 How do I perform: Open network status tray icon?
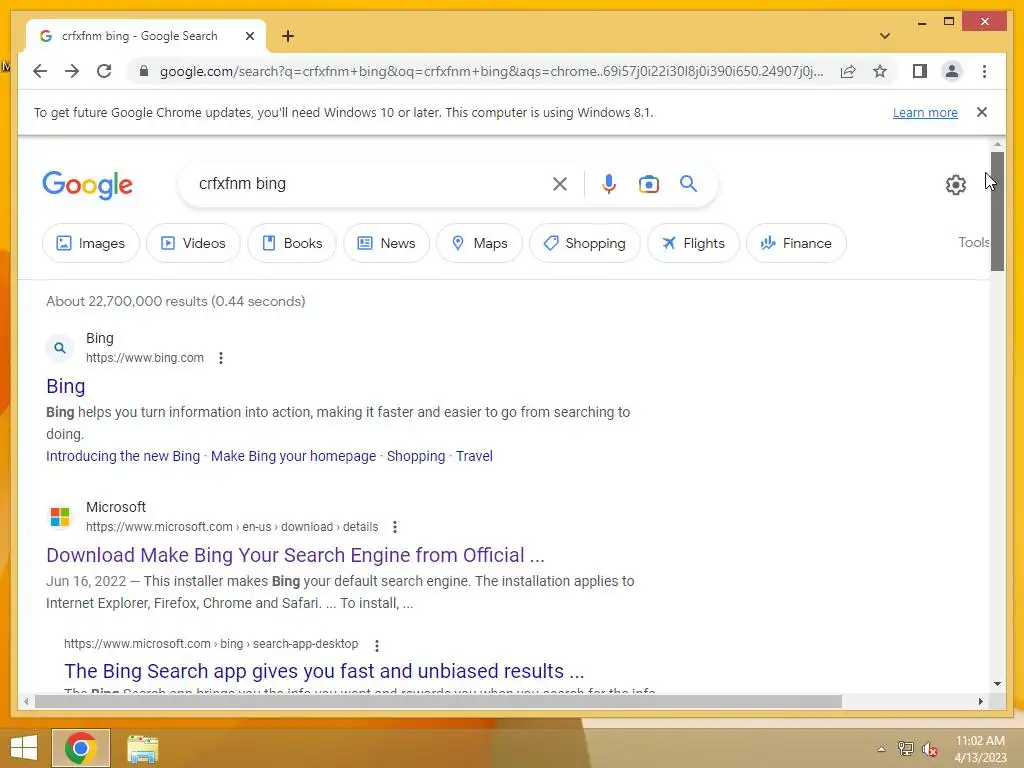(x=905, y=749)
